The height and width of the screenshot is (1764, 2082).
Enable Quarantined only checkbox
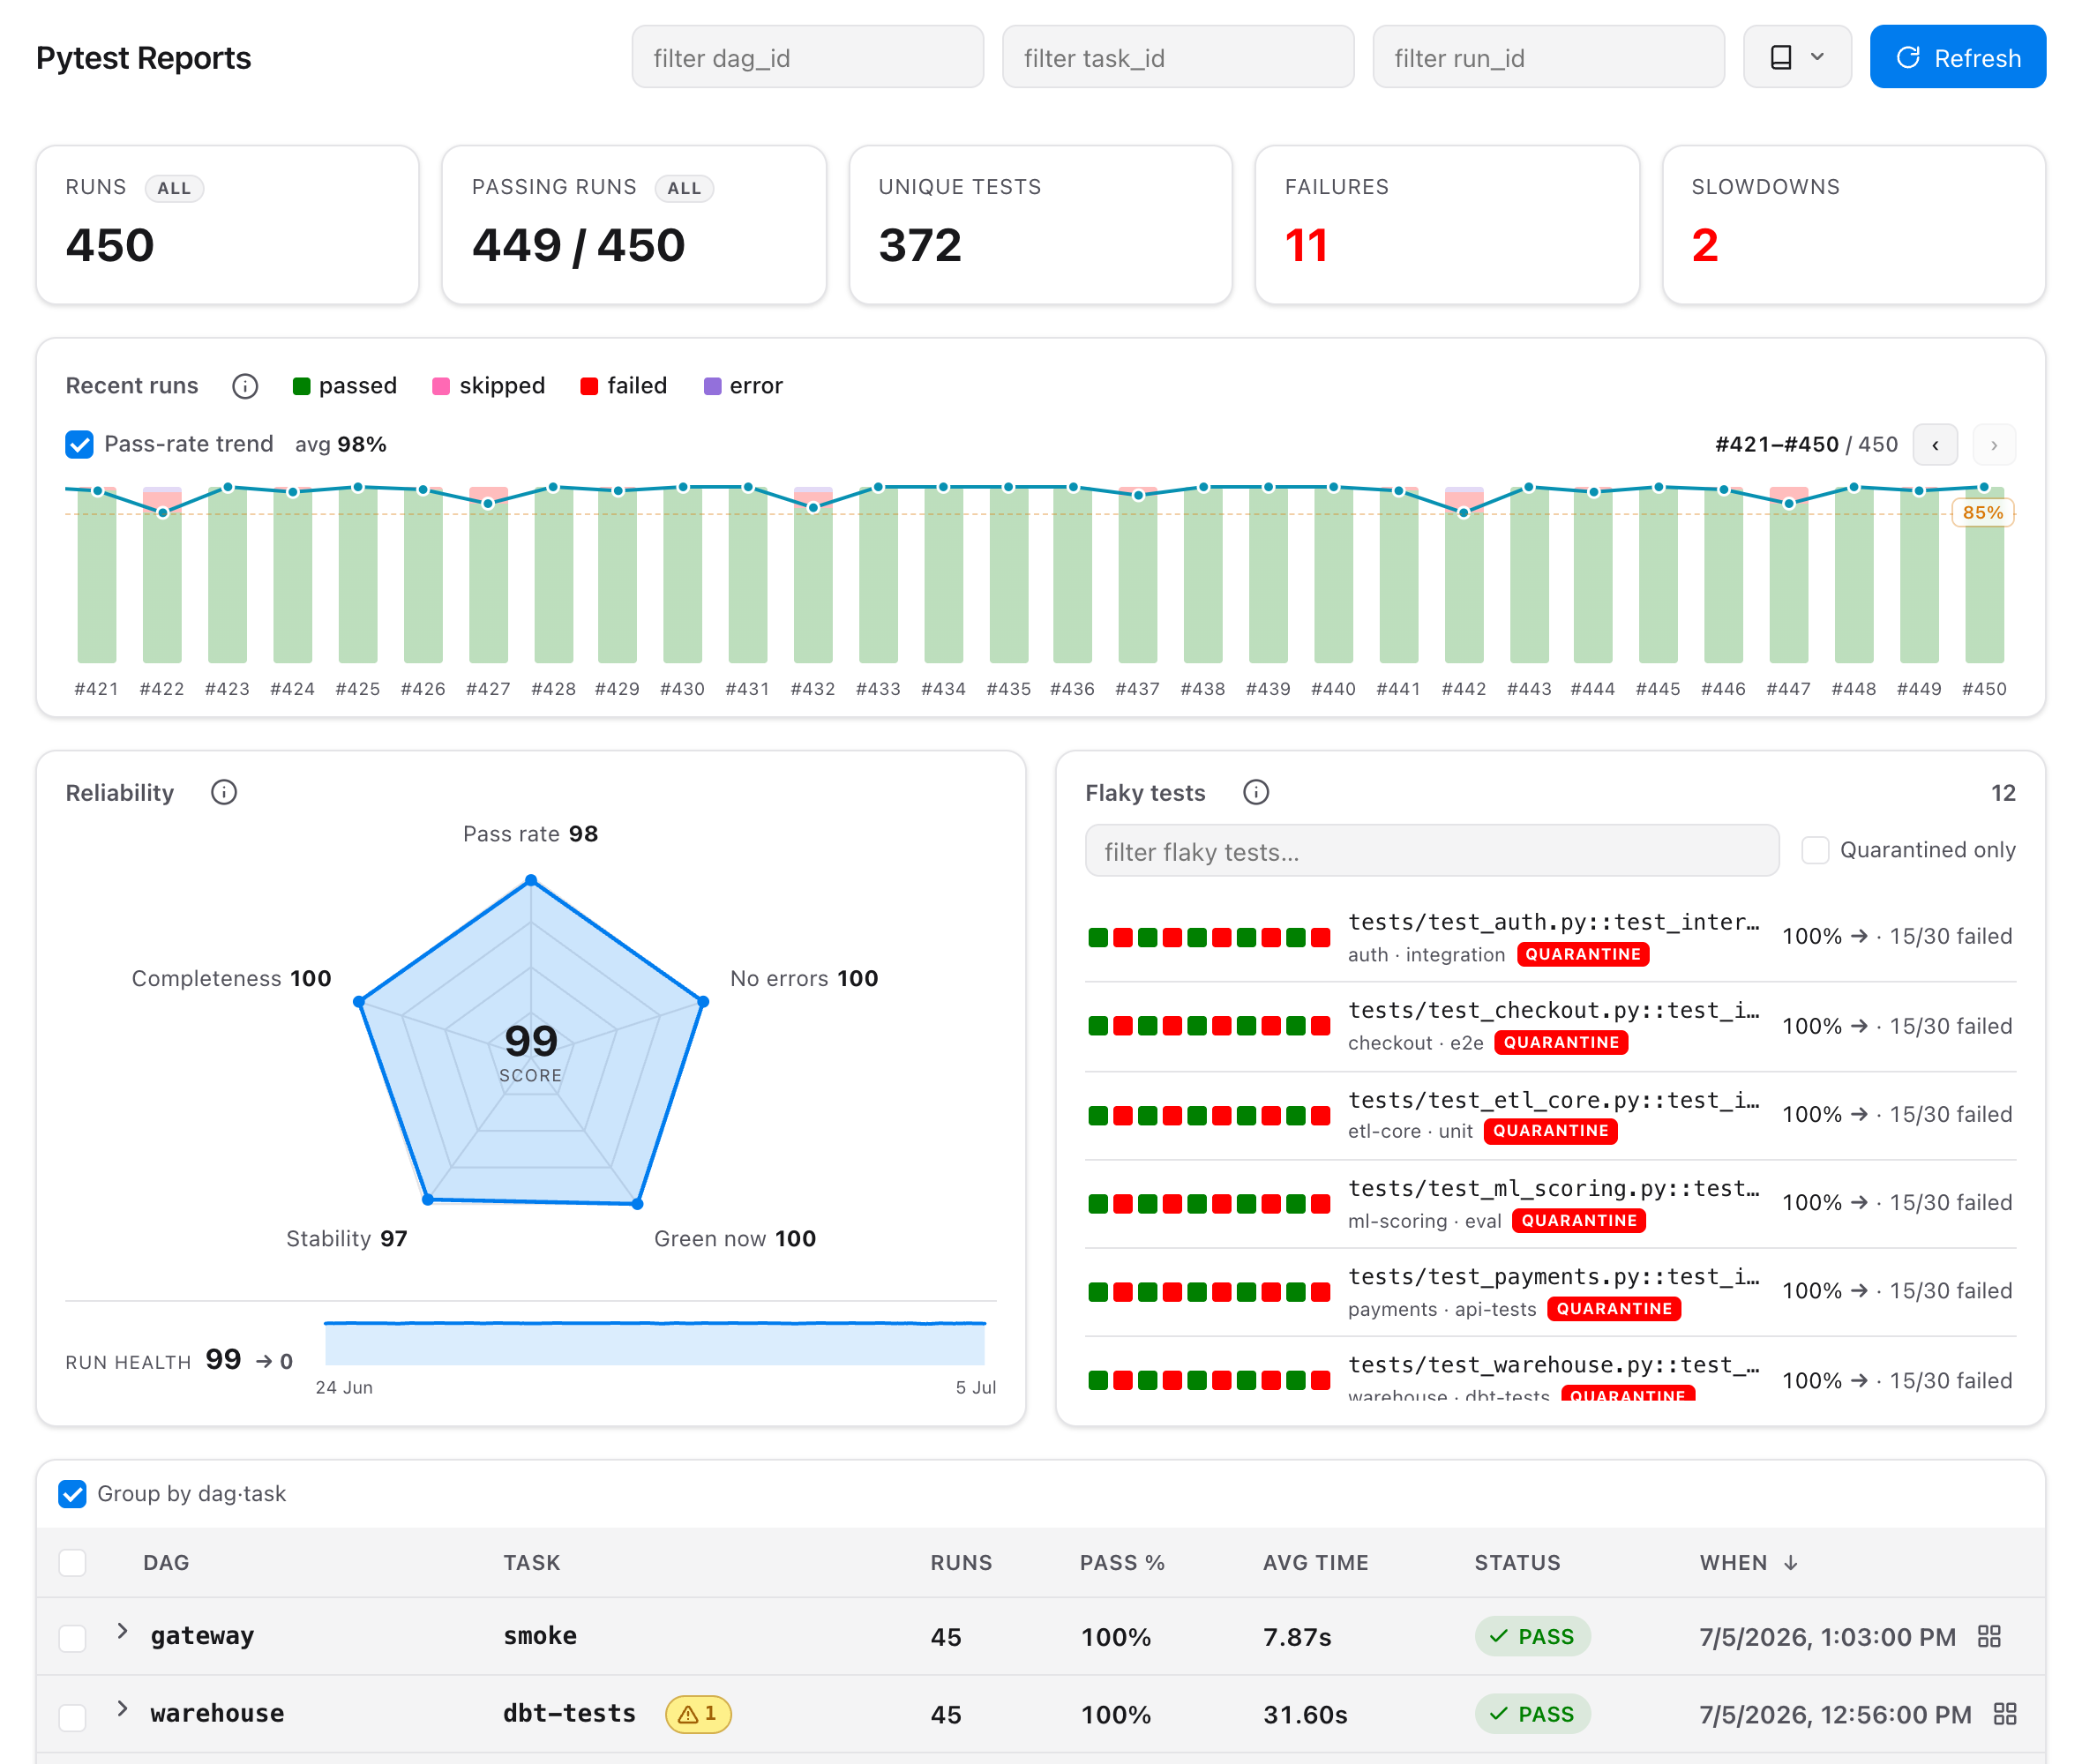point(1815,850)
